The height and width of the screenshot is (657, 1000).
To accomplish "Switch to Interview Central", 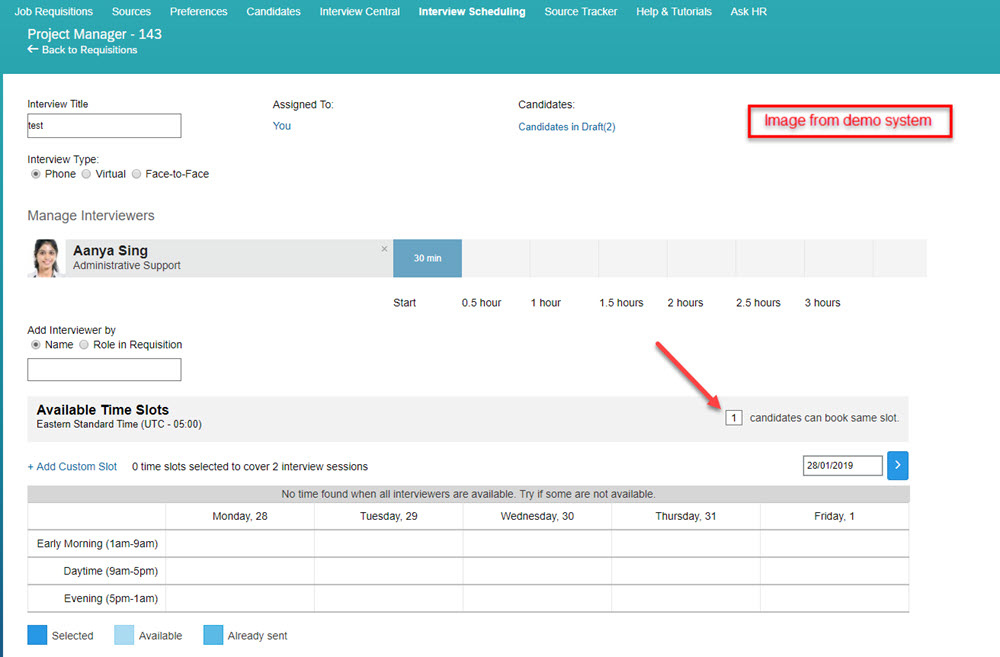I will [360, 11].
